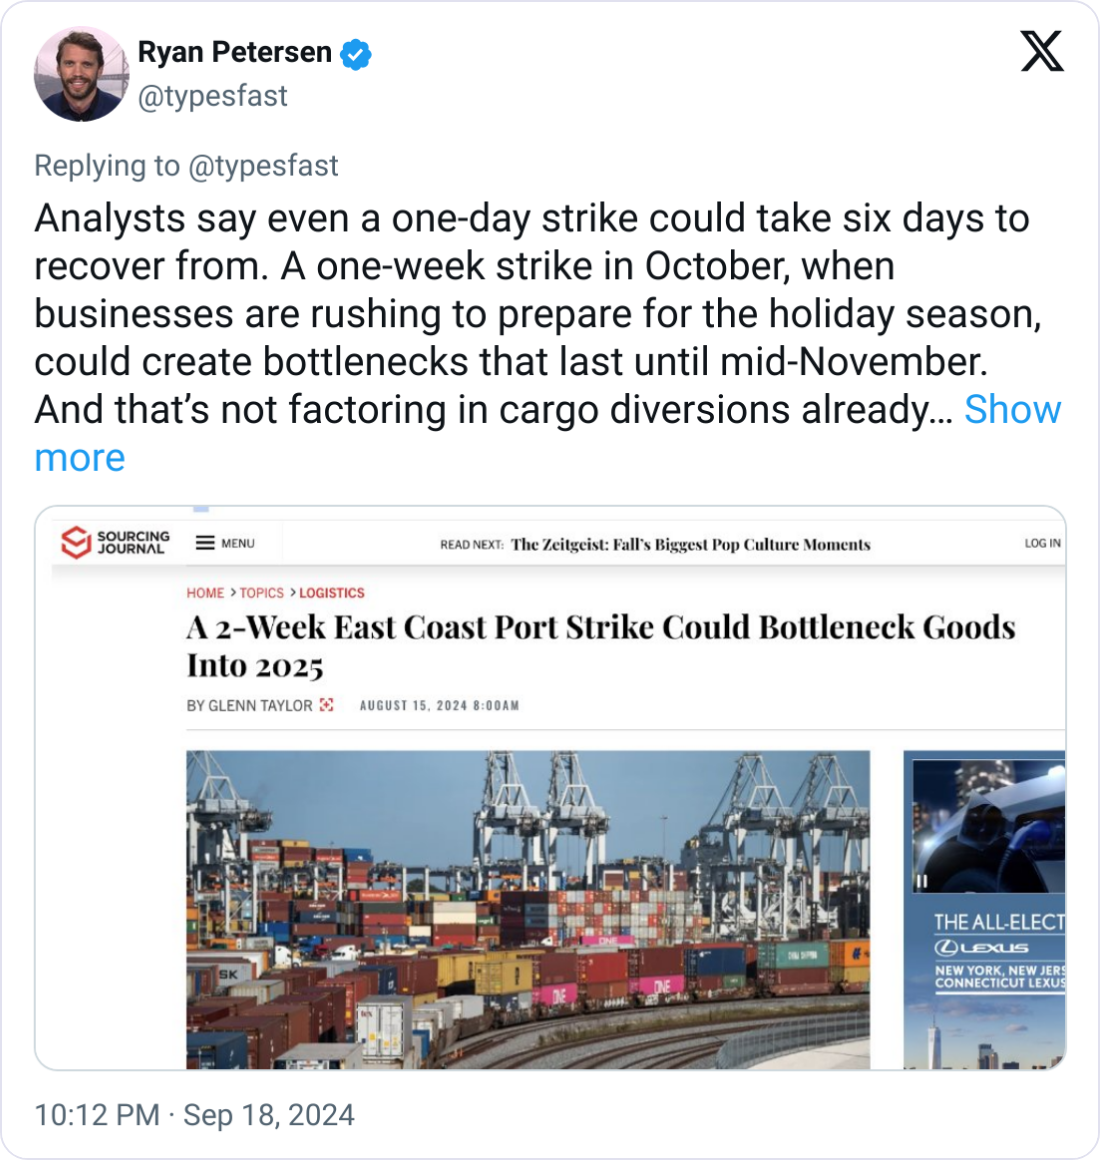Click the Lexus logo in the ad
Viewport: 1100px width, 1160px height.
(981, 948)
